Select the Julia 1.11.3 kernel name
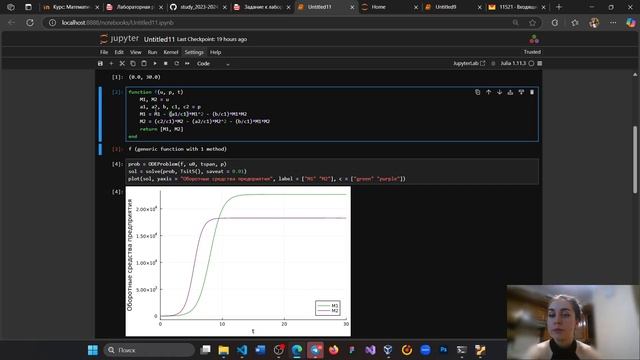640x360 pixels. [513, 63]
